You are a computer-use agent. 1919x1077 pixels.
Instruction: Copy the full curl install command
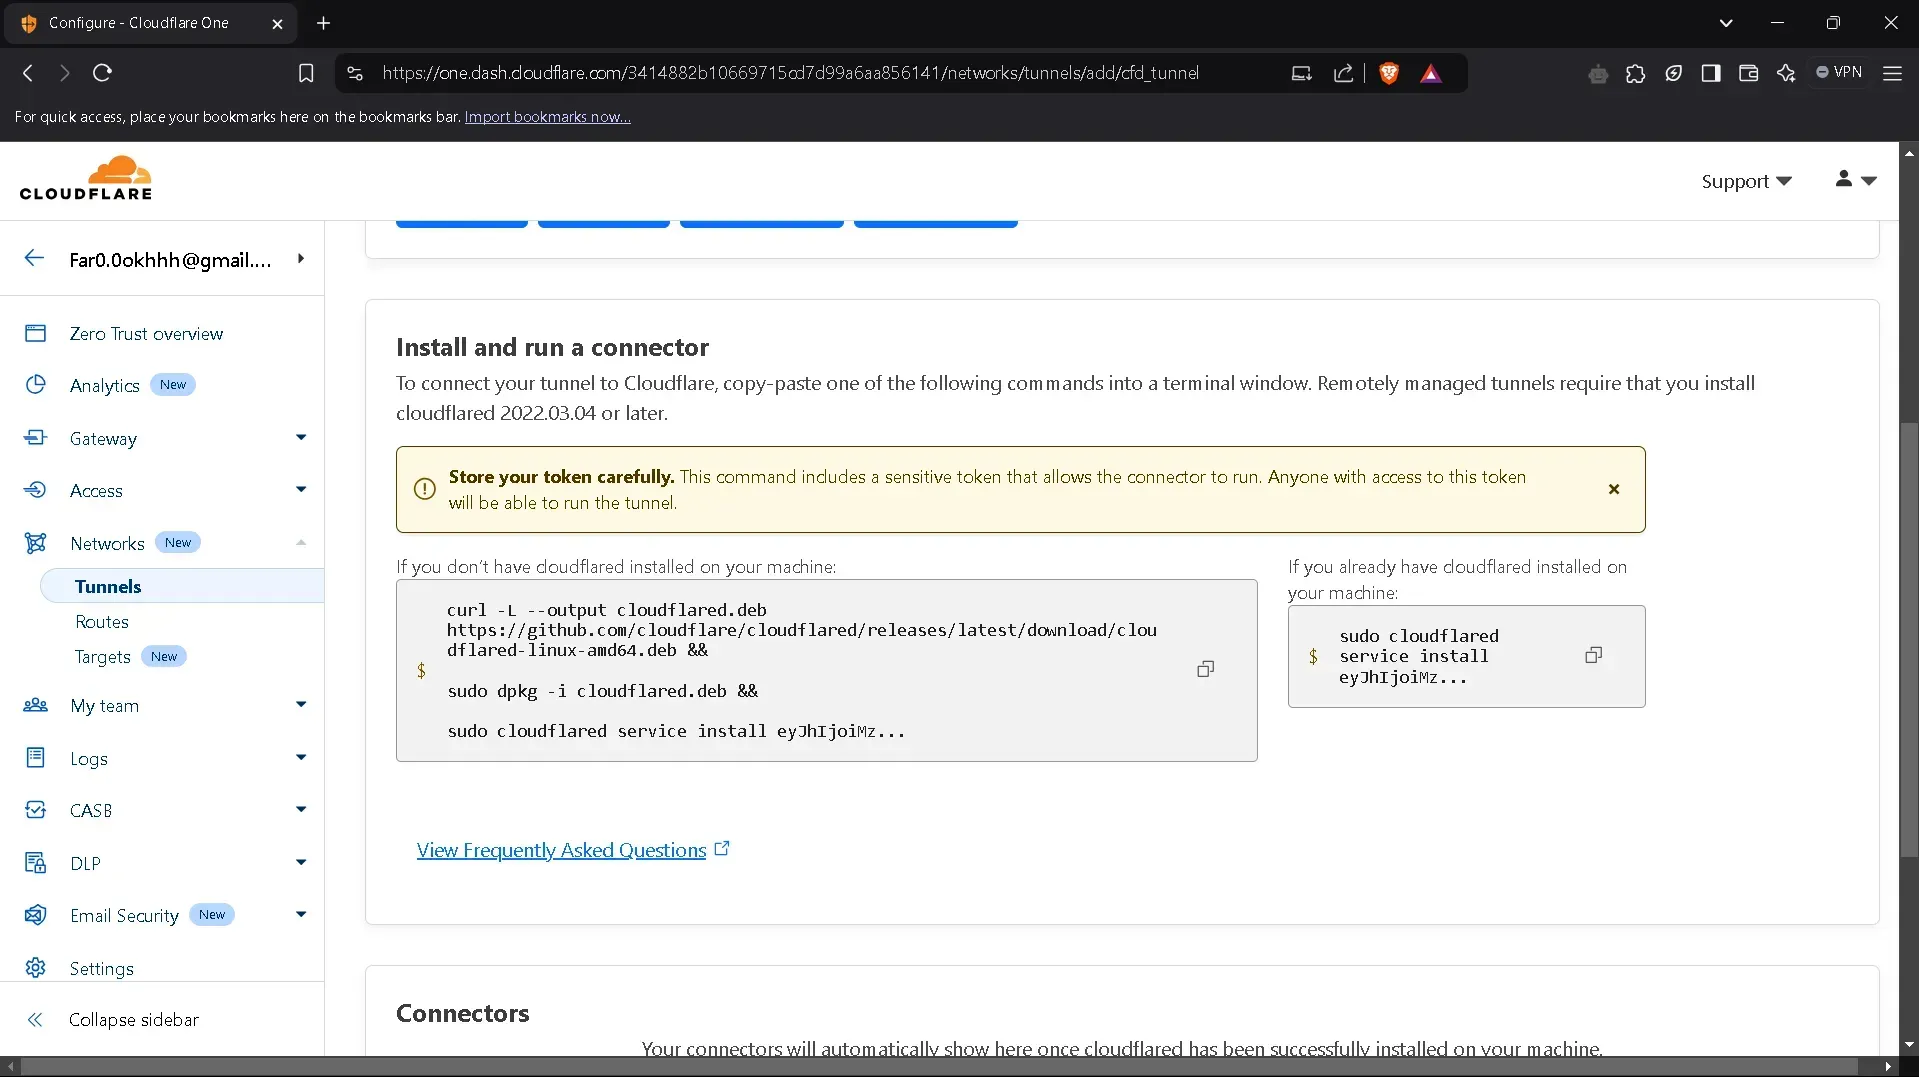pyautogui.click(x=1205, y=669)
